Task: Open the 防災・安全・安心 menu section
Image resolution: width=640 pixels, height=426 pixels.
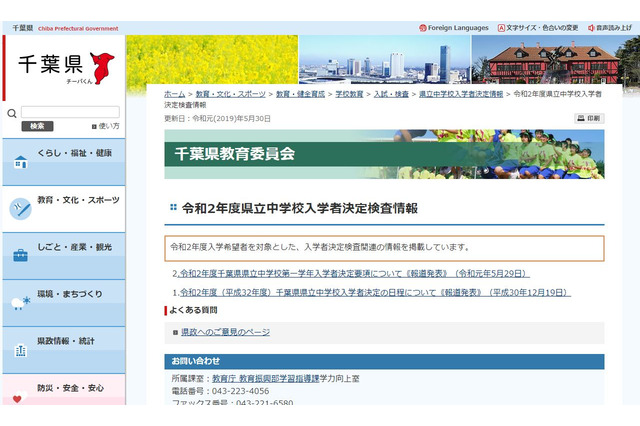Action: tap(64, 389)
